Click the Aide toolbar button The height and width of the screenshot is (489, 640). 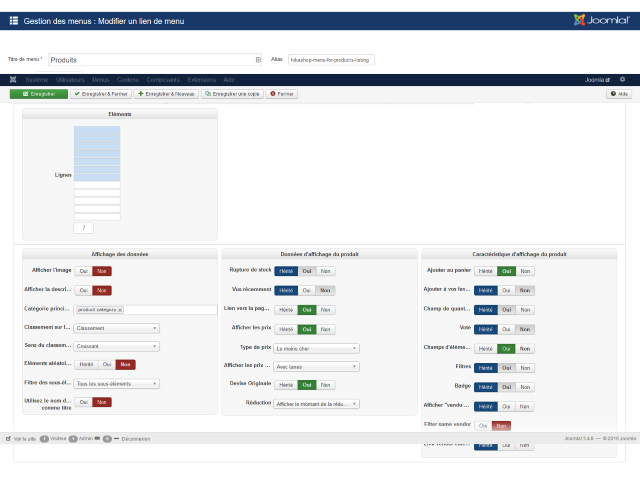point(619,94)
